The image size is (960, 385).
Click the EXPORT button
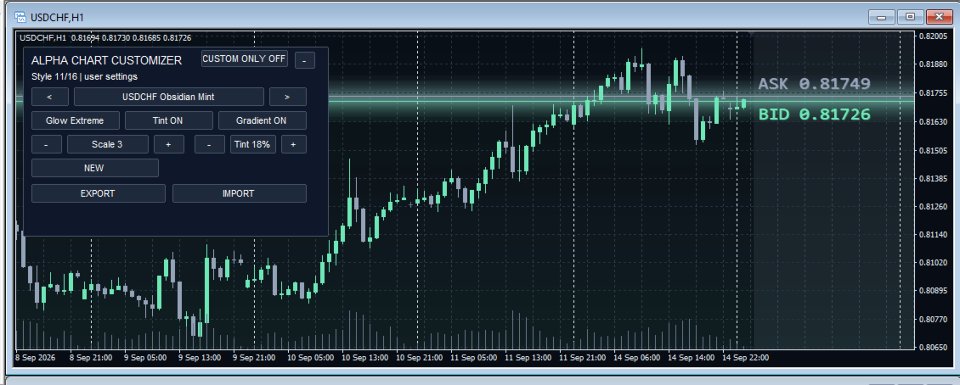click(98, 193)
